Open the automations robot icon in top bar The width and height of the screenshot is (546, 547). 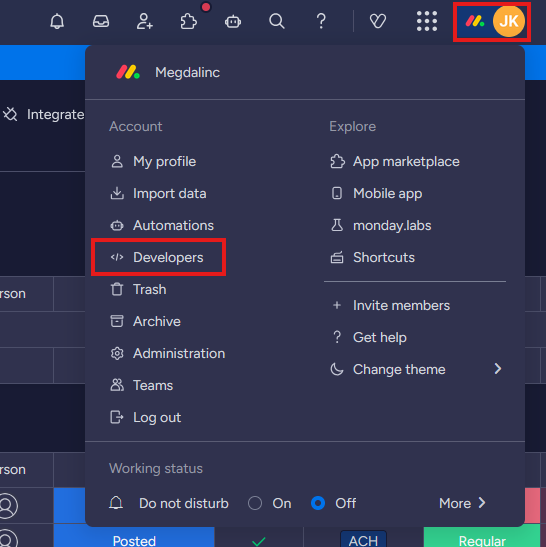233,22
